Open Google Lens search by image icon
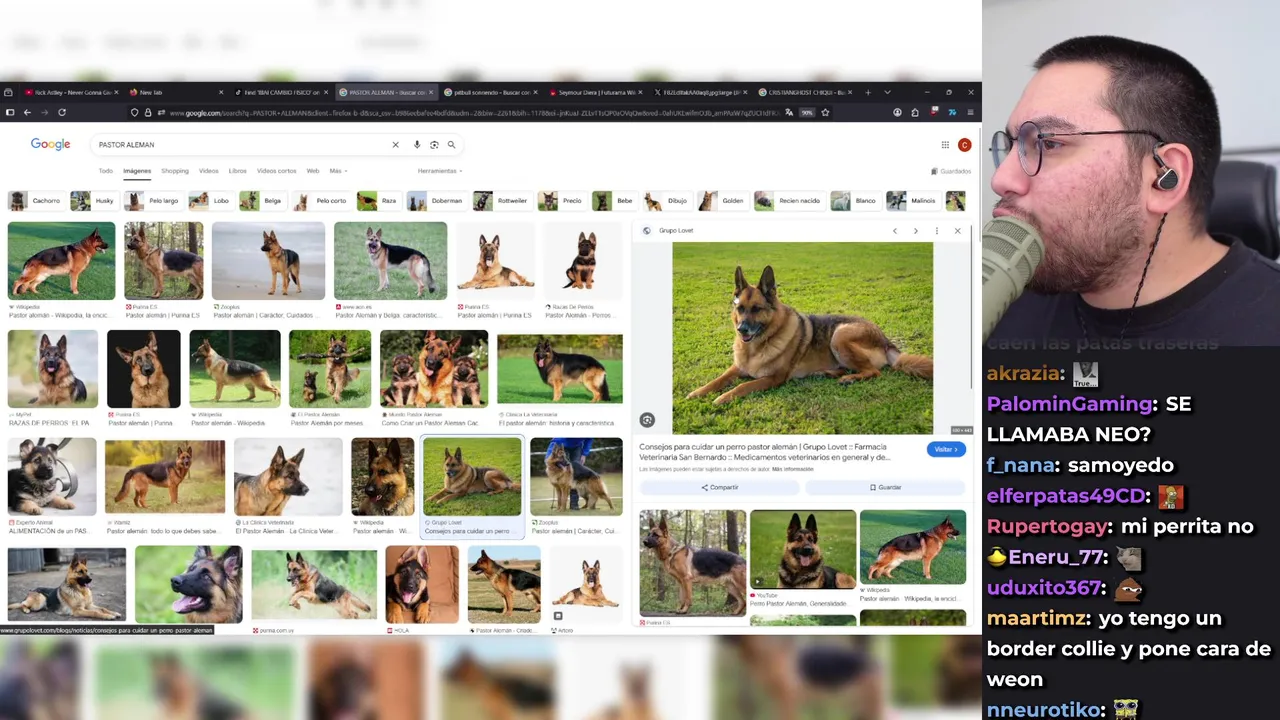Viewport: 1280px width, 720px height. point(434,145)
